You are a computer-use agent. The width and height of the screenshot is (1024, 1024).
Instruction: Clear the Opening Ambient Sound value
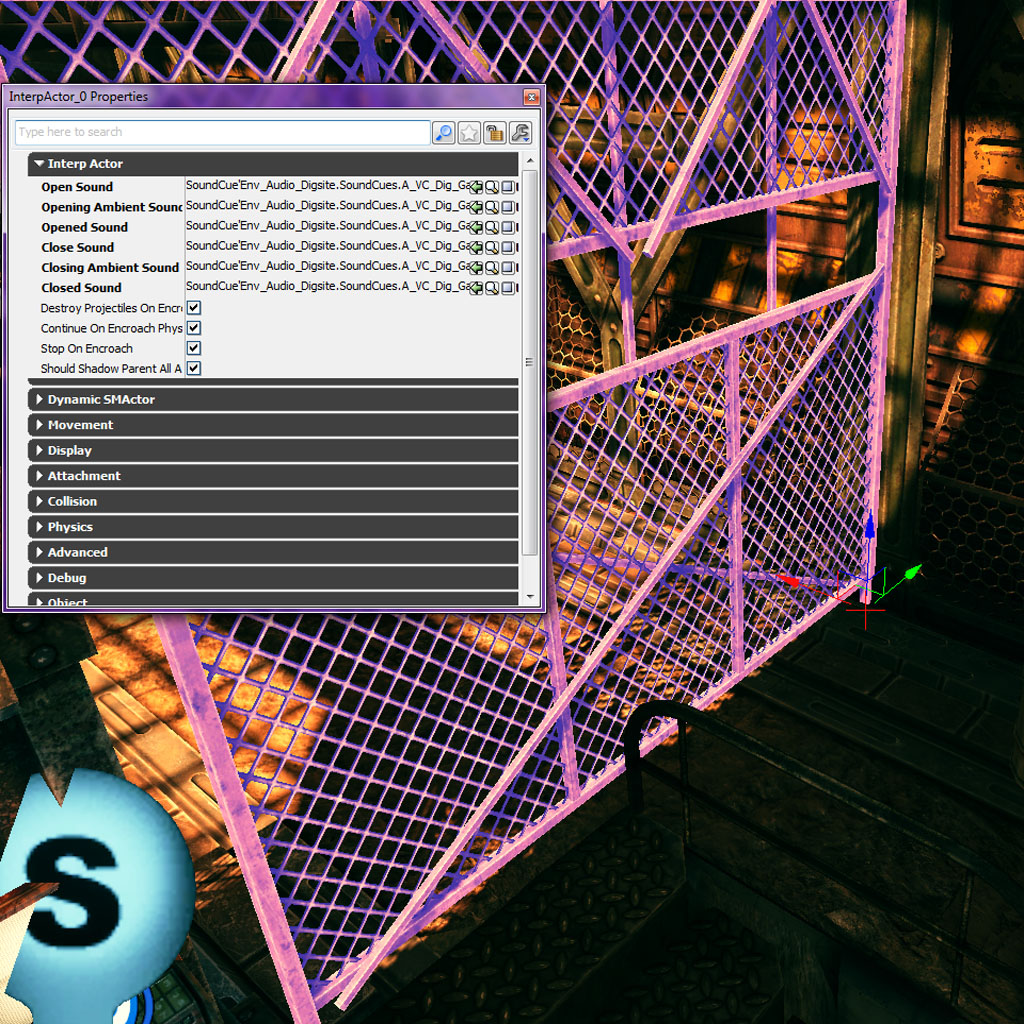click(x=507, y=207)
